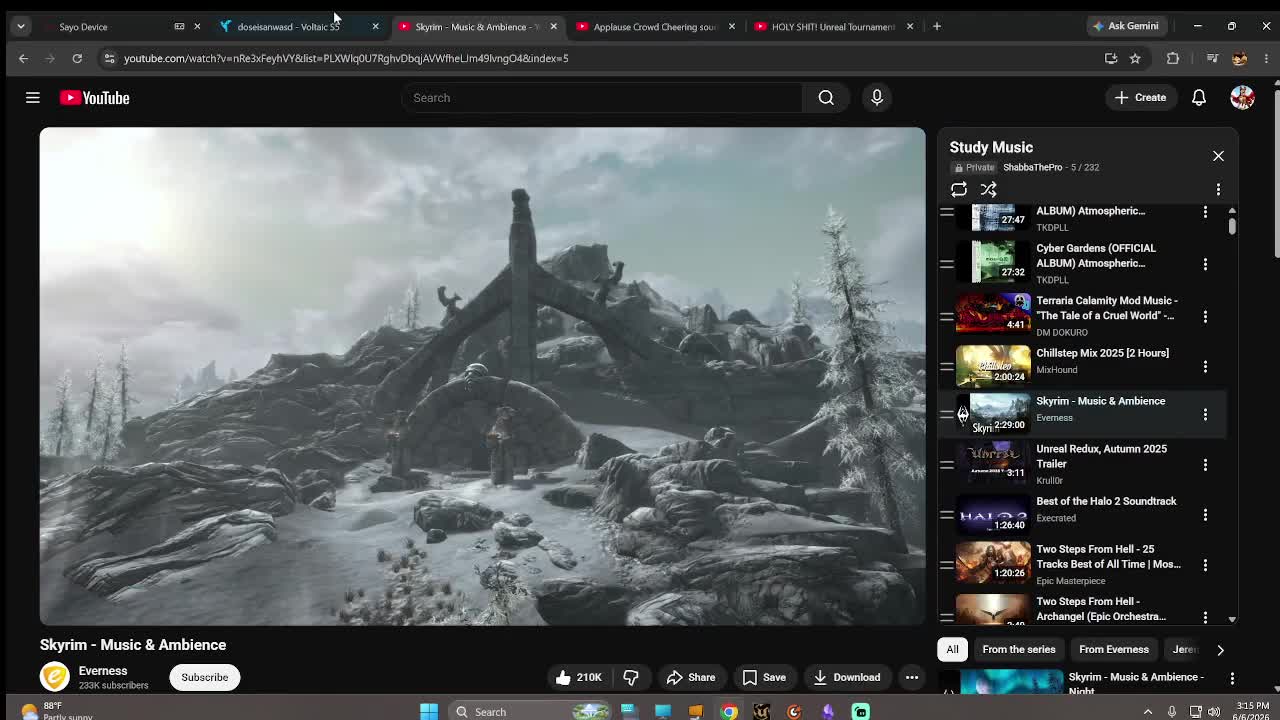This screenshot has width=1280, height=720.
Task: Switch to the HOLY SHIT! Unreal Tournament tab
Action: pyautogui.click(x=833, y=27)
